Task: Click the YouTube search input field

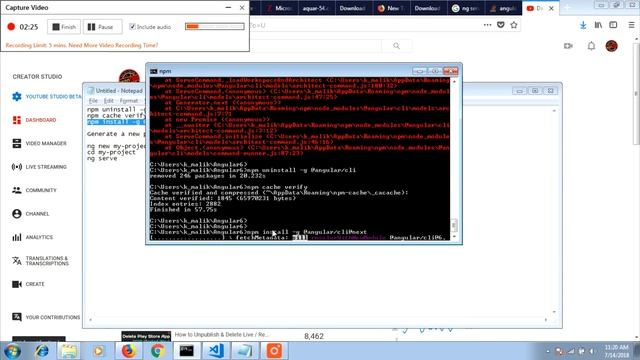Action: coord(316,46)
